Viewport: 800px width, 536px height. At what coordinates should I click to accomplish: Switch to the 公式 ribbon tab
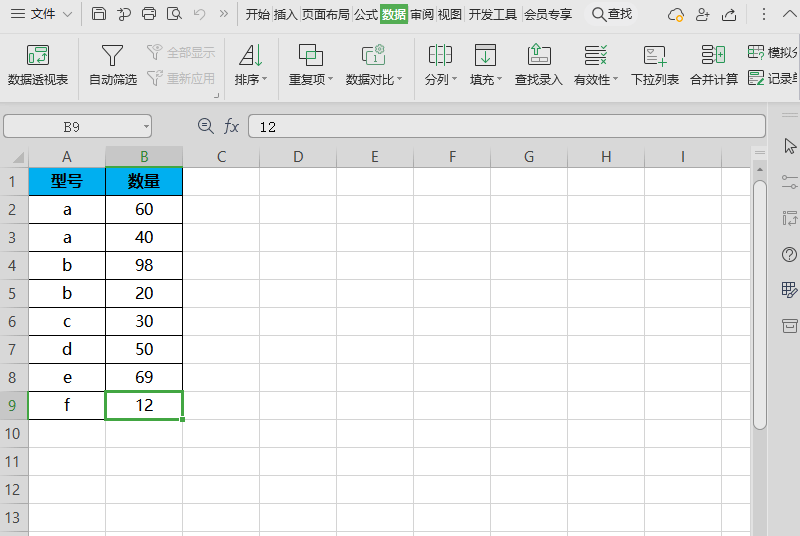click(366, 14)
